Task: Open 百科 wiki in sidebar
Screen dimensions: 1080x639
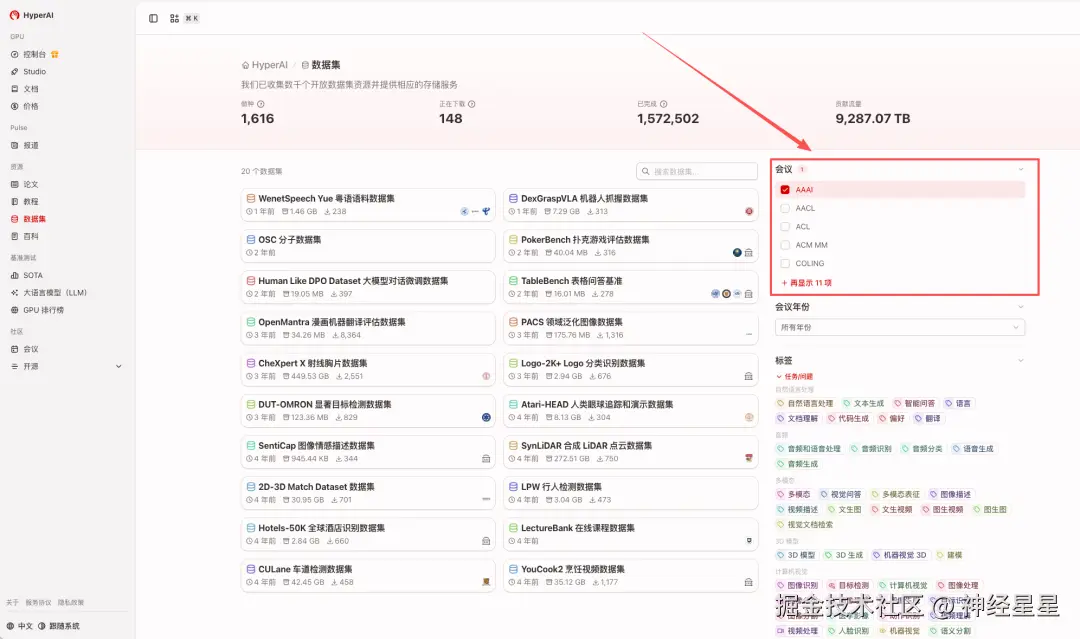Action: point(25,236)
